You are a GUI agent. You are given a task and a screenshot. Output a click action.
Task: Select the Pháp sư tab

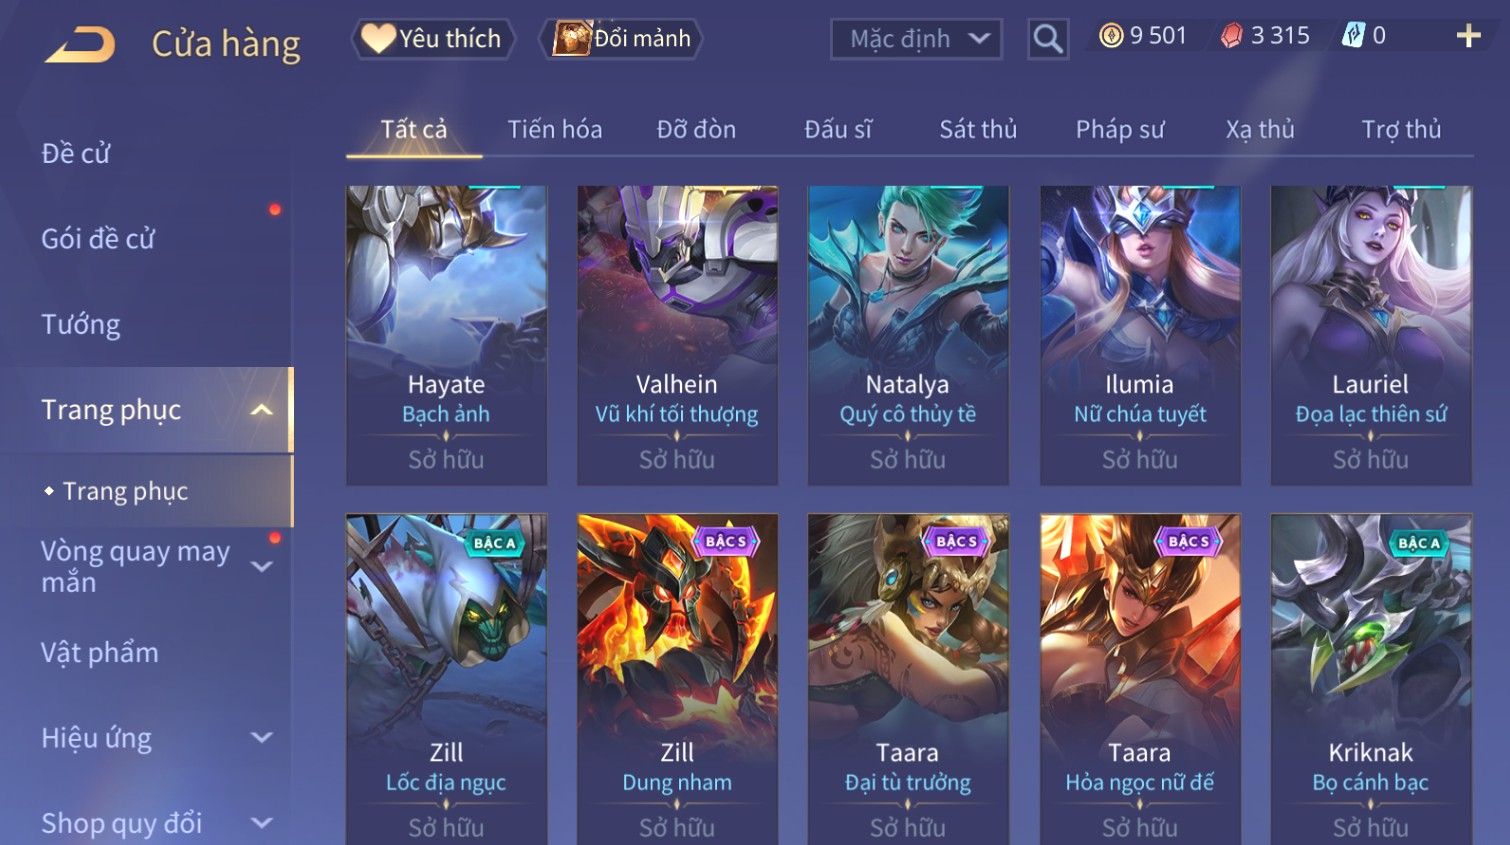1120,129
